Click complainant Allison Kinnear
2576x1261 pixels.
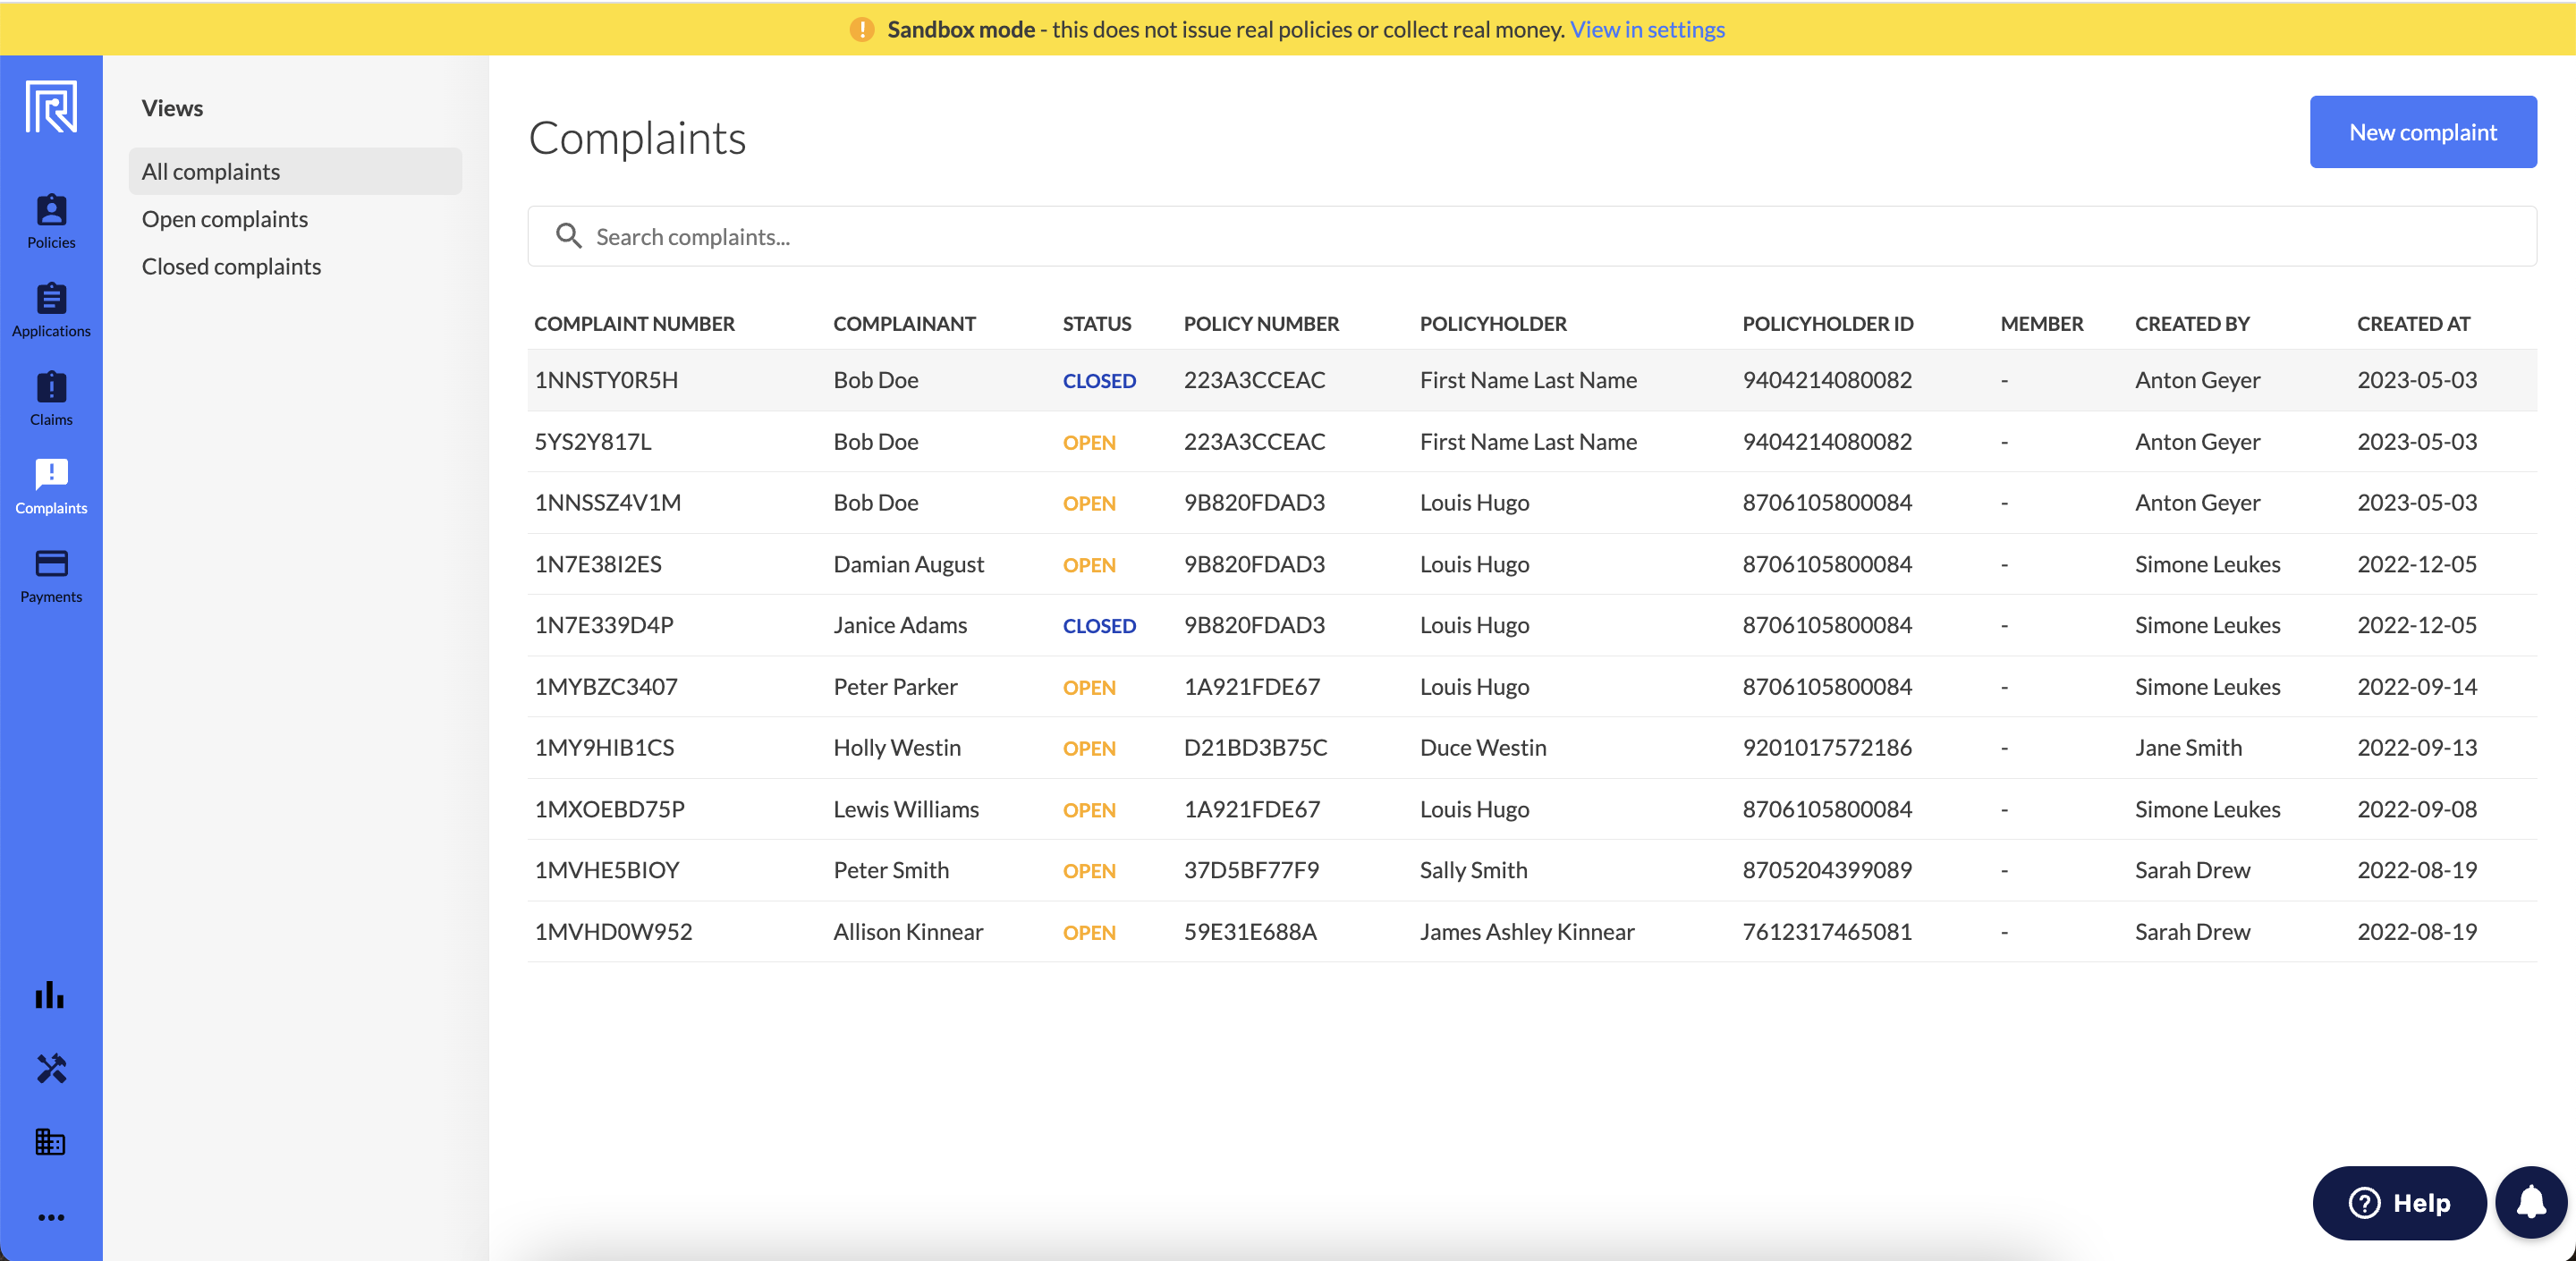[908, 931]
